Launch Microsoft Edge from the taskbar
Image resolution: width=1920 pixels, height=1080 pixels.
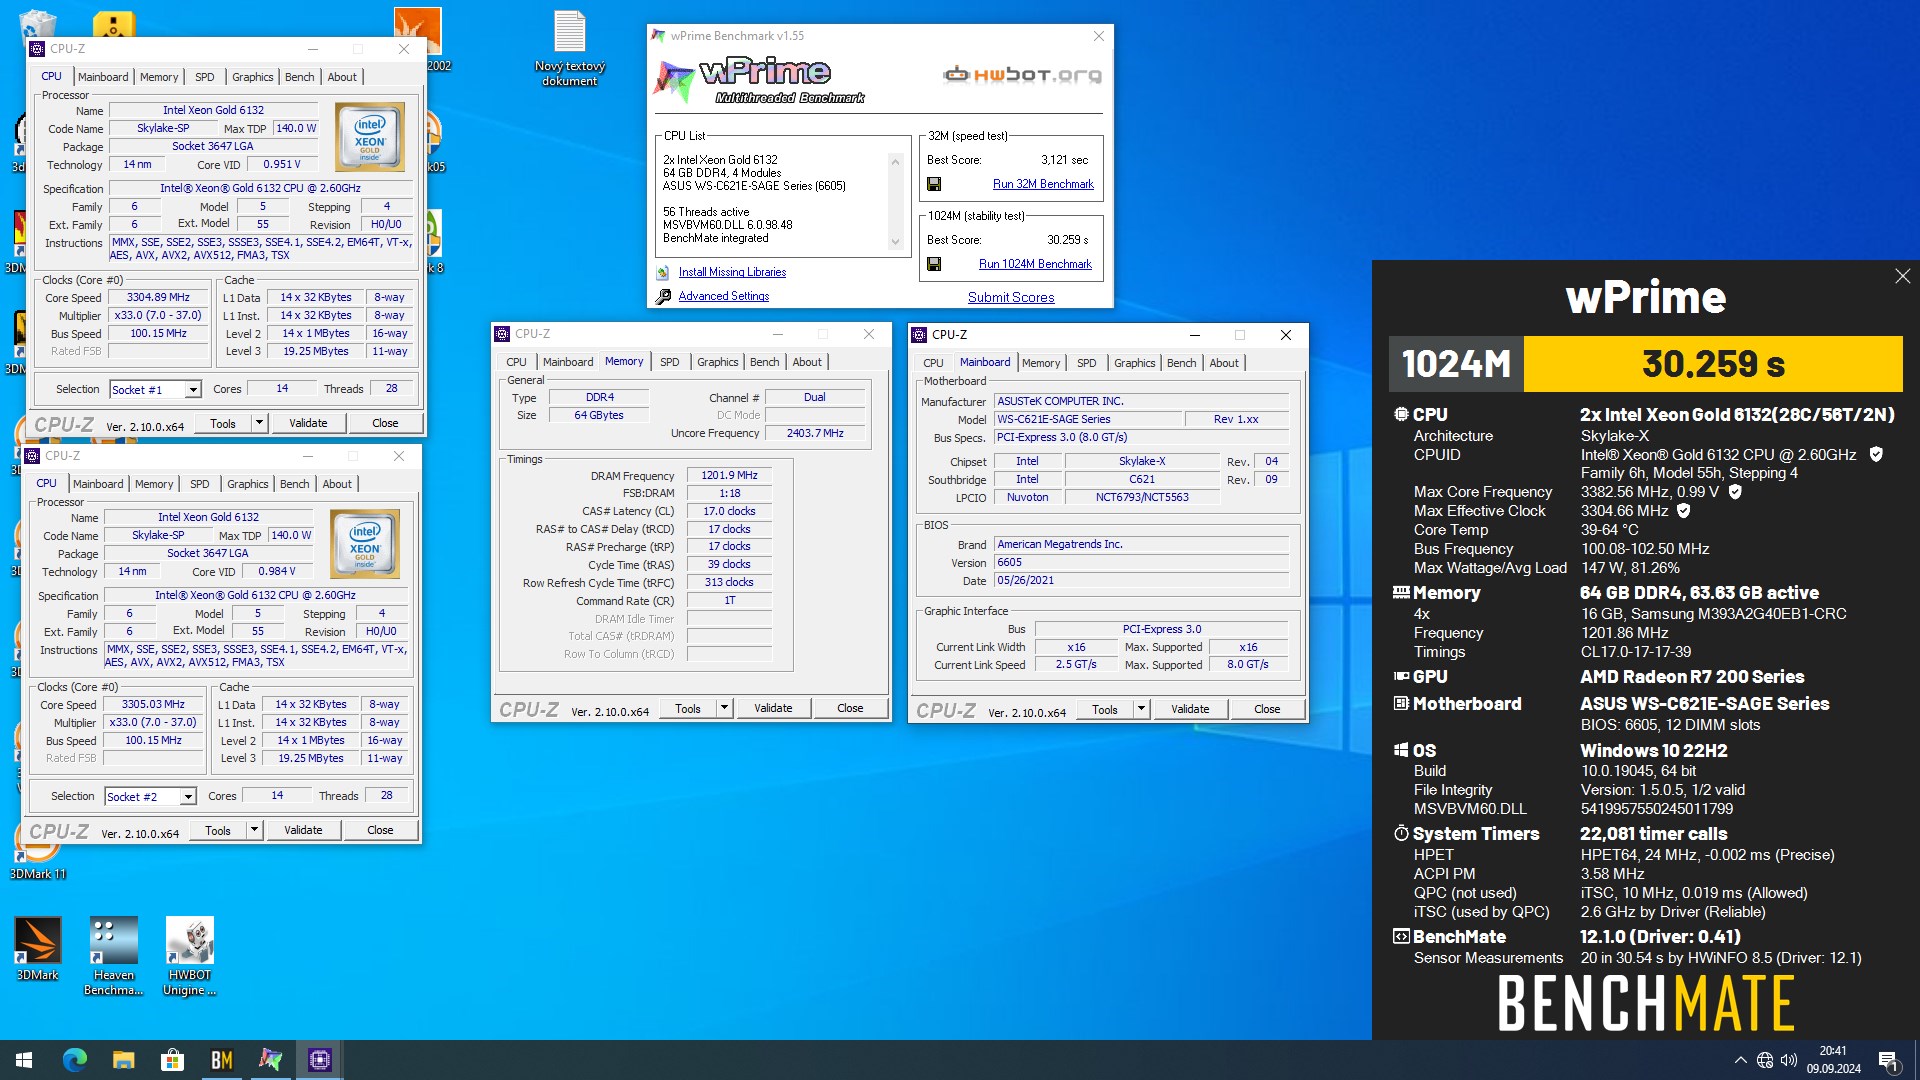74,1060
